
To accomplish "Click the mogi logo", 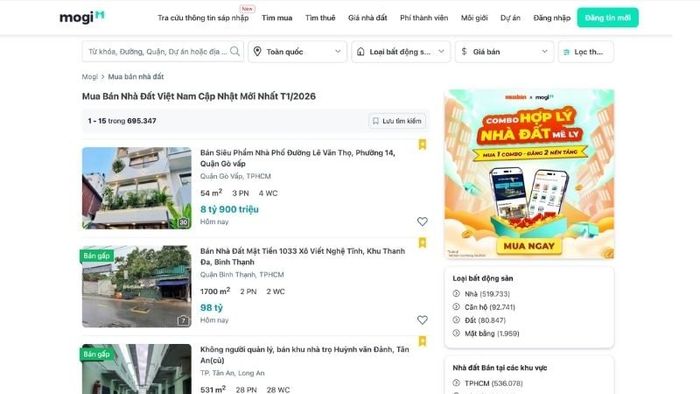I will (x=82, y=17).
